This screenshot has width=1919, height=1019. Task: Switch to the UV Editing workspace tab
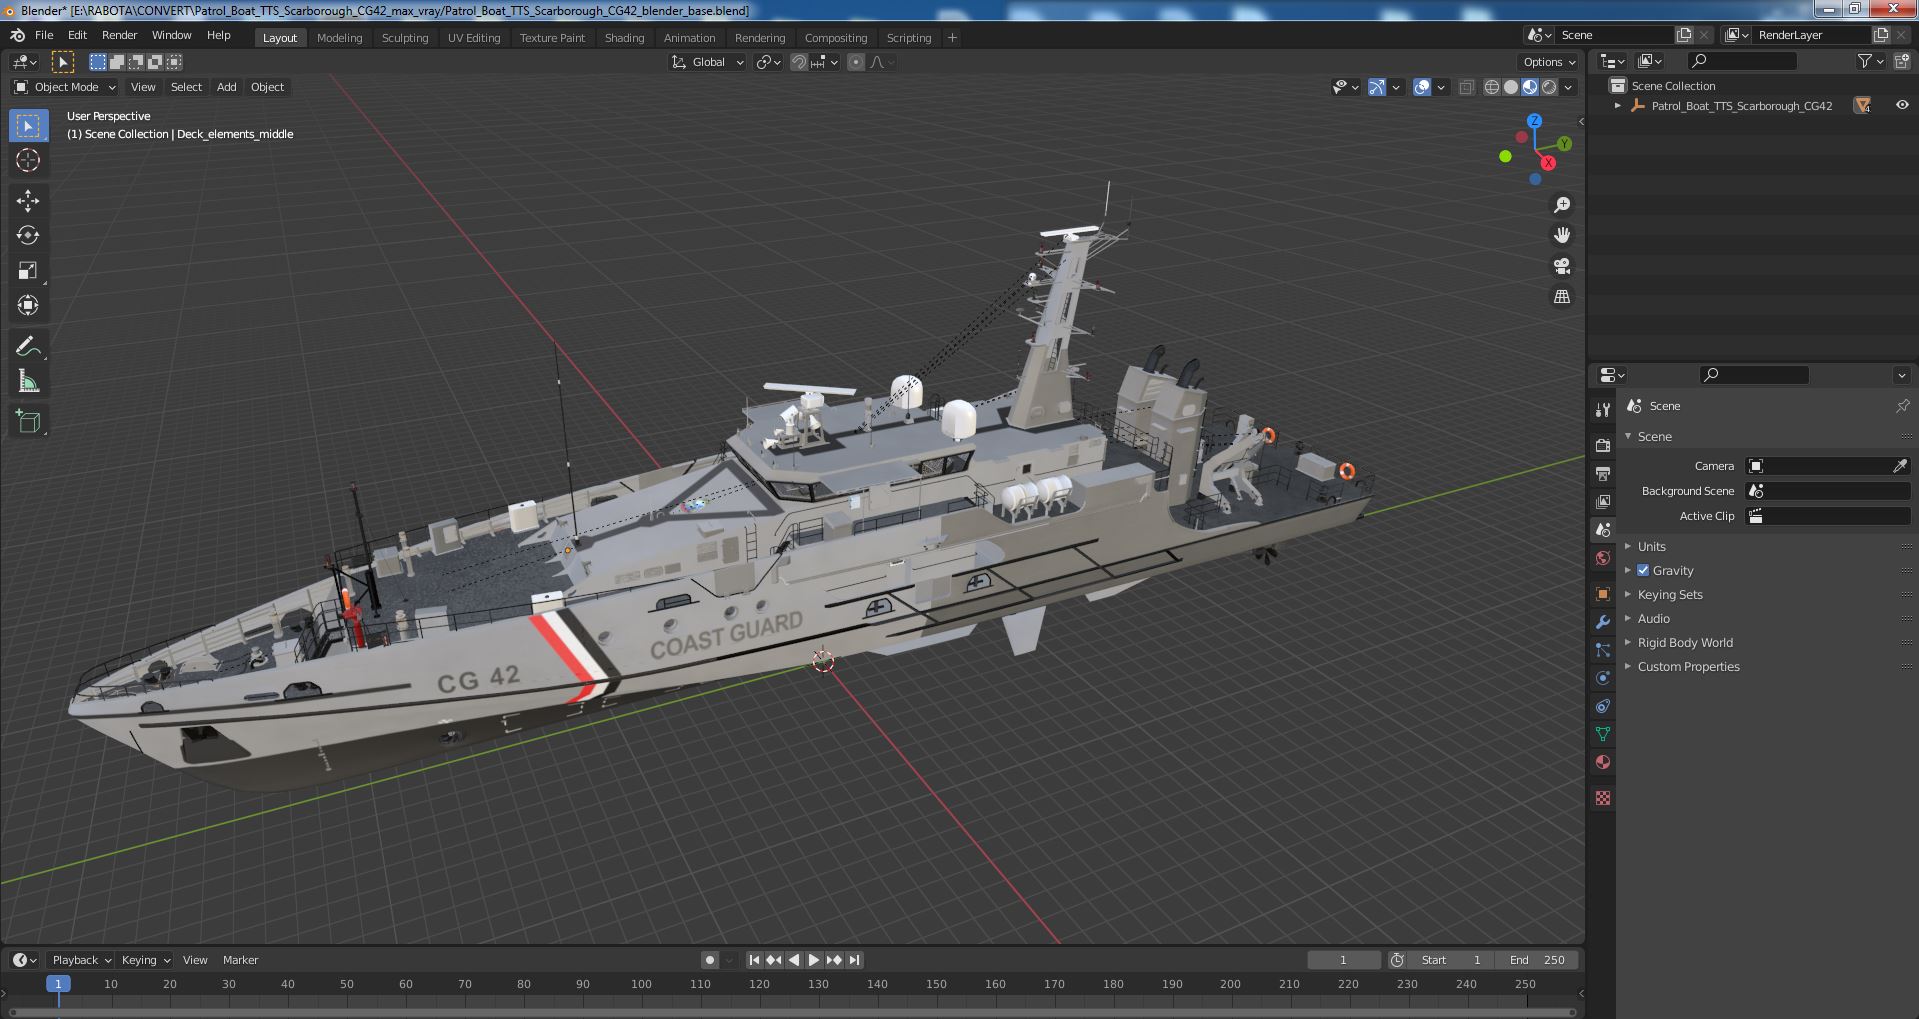473,37
